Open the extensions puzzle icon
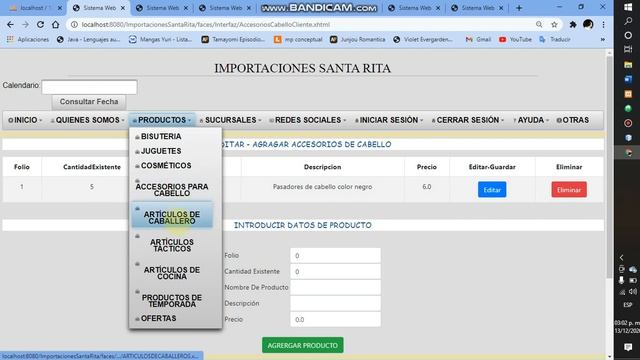640x360 pixels. tap(573, 24)
